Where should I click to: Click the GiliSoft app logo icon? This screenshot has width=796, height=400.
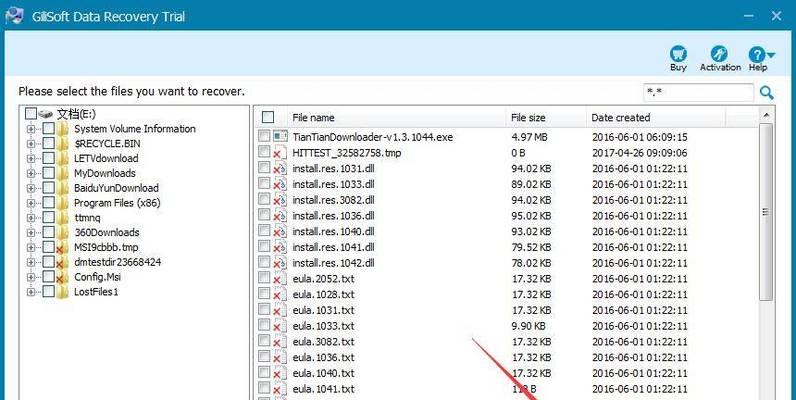pos(14,16)
